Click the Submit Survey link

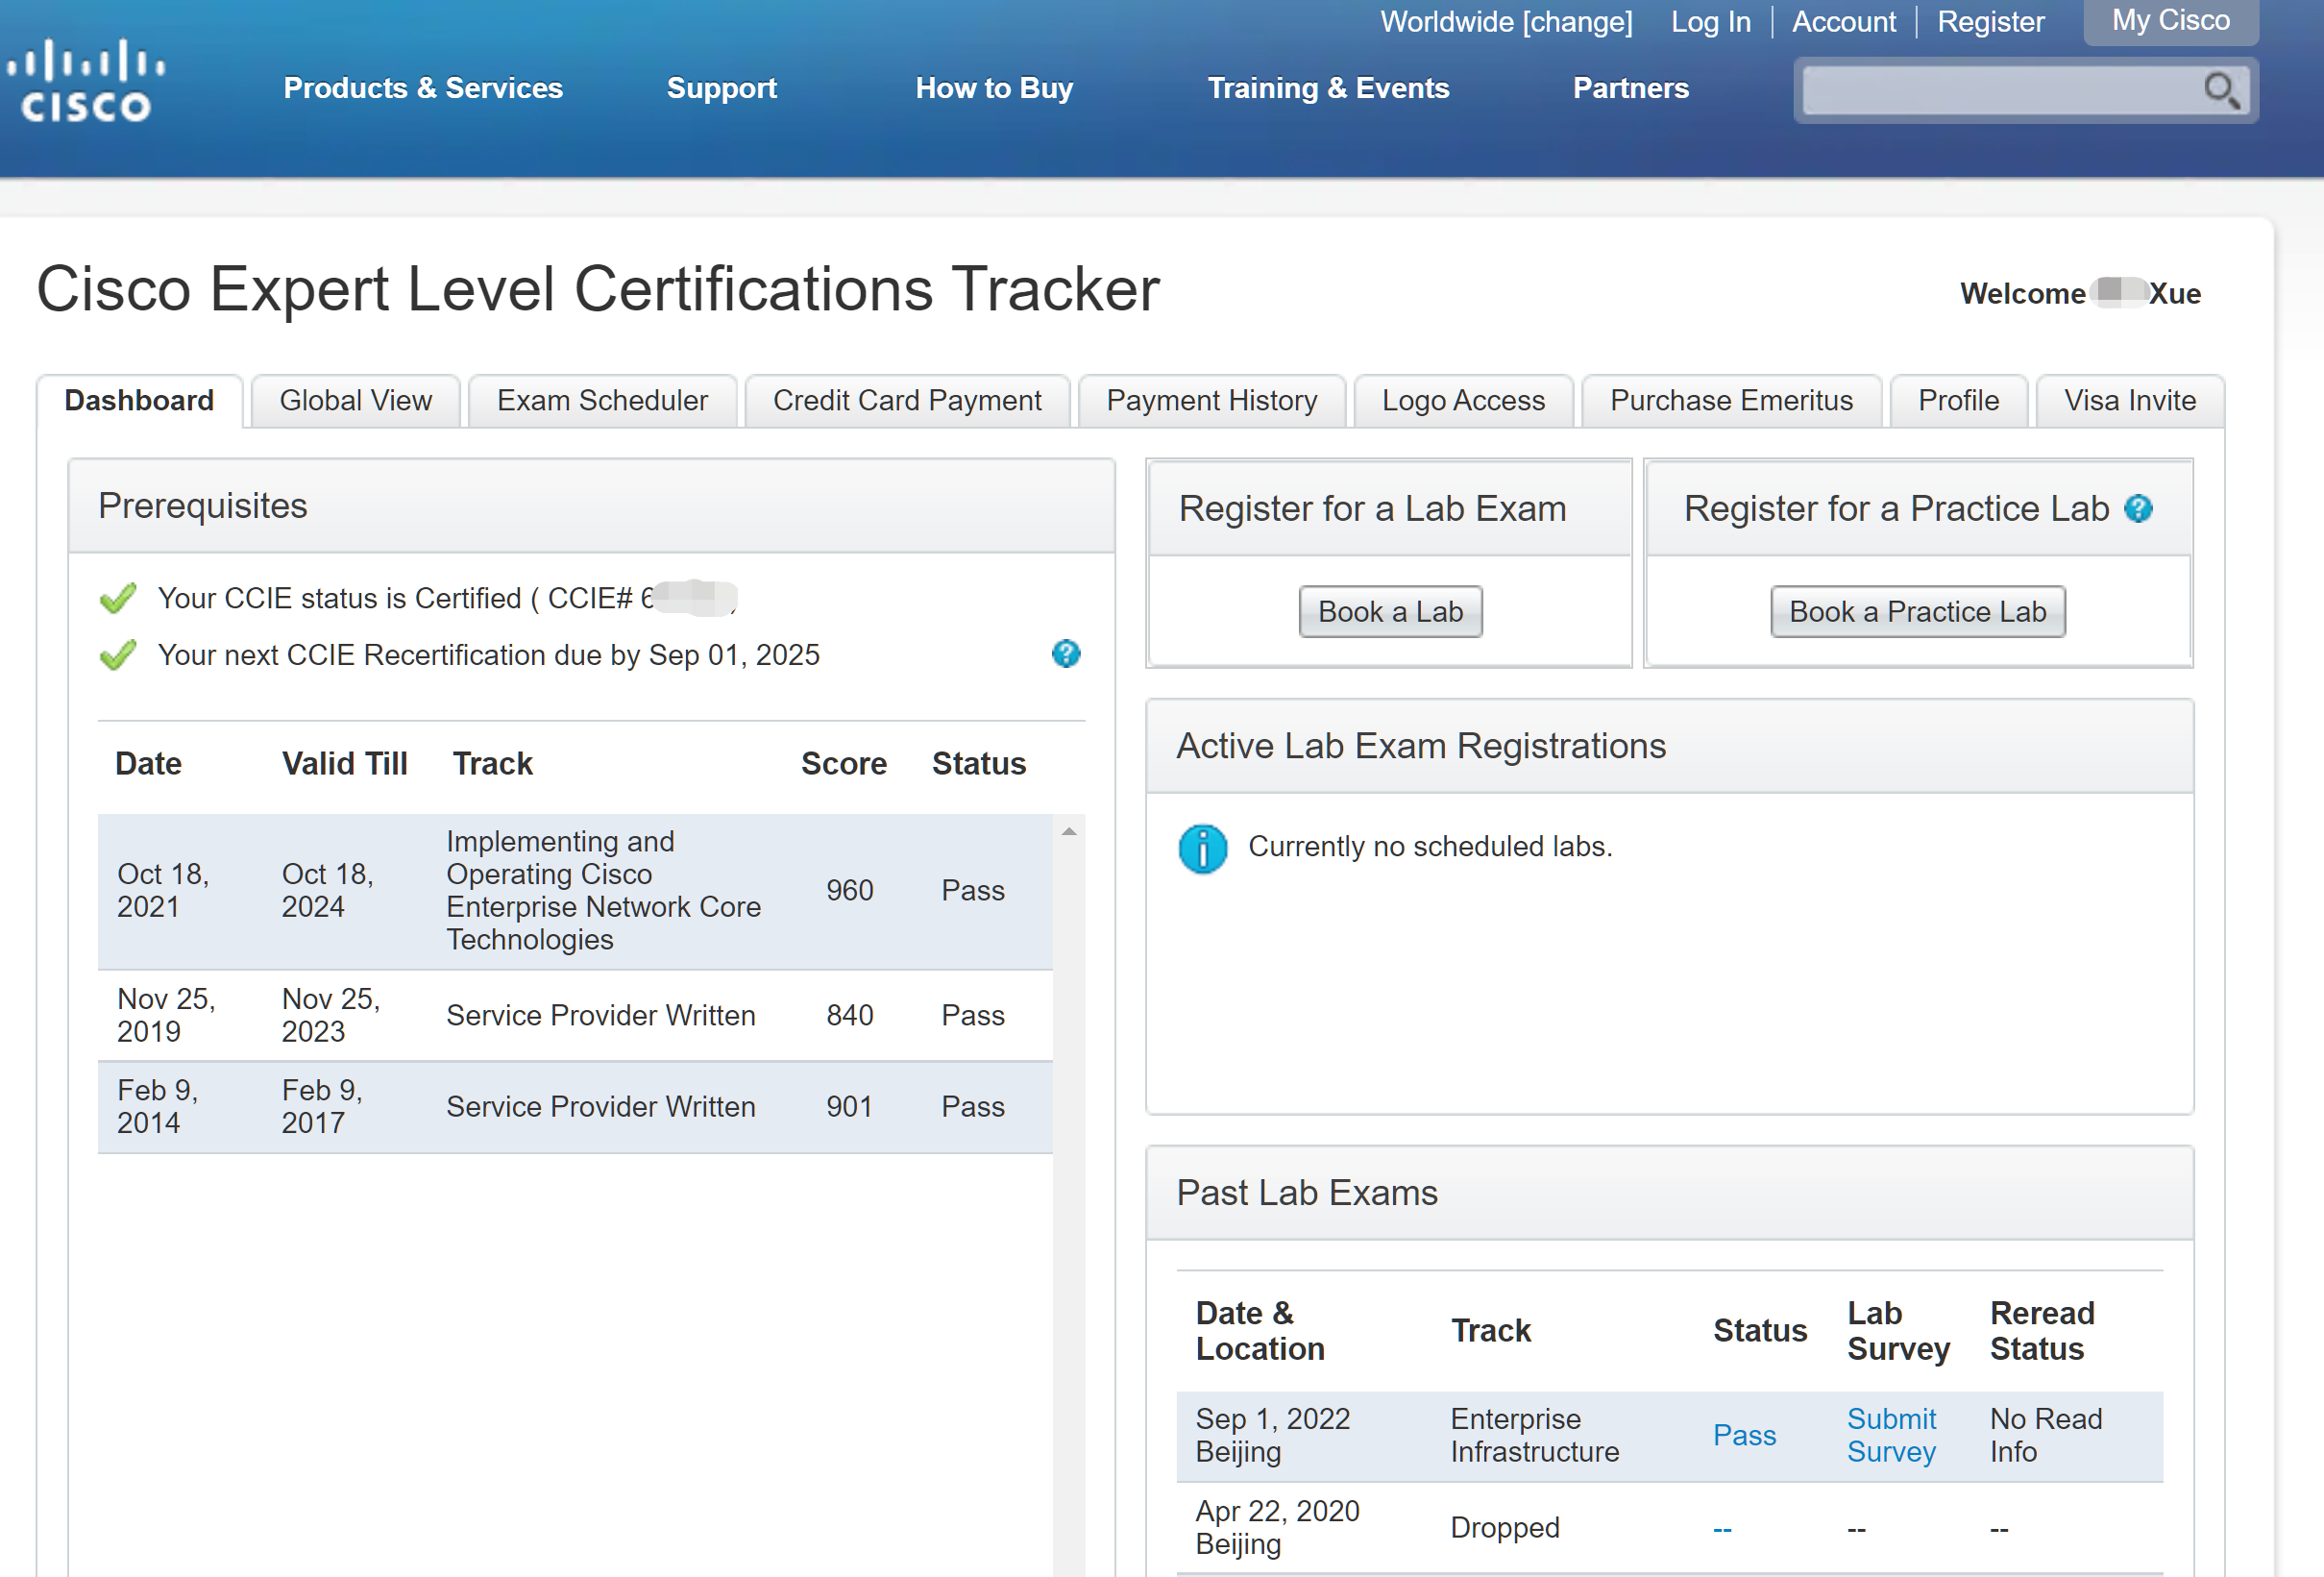[x=1891, y=1435]
